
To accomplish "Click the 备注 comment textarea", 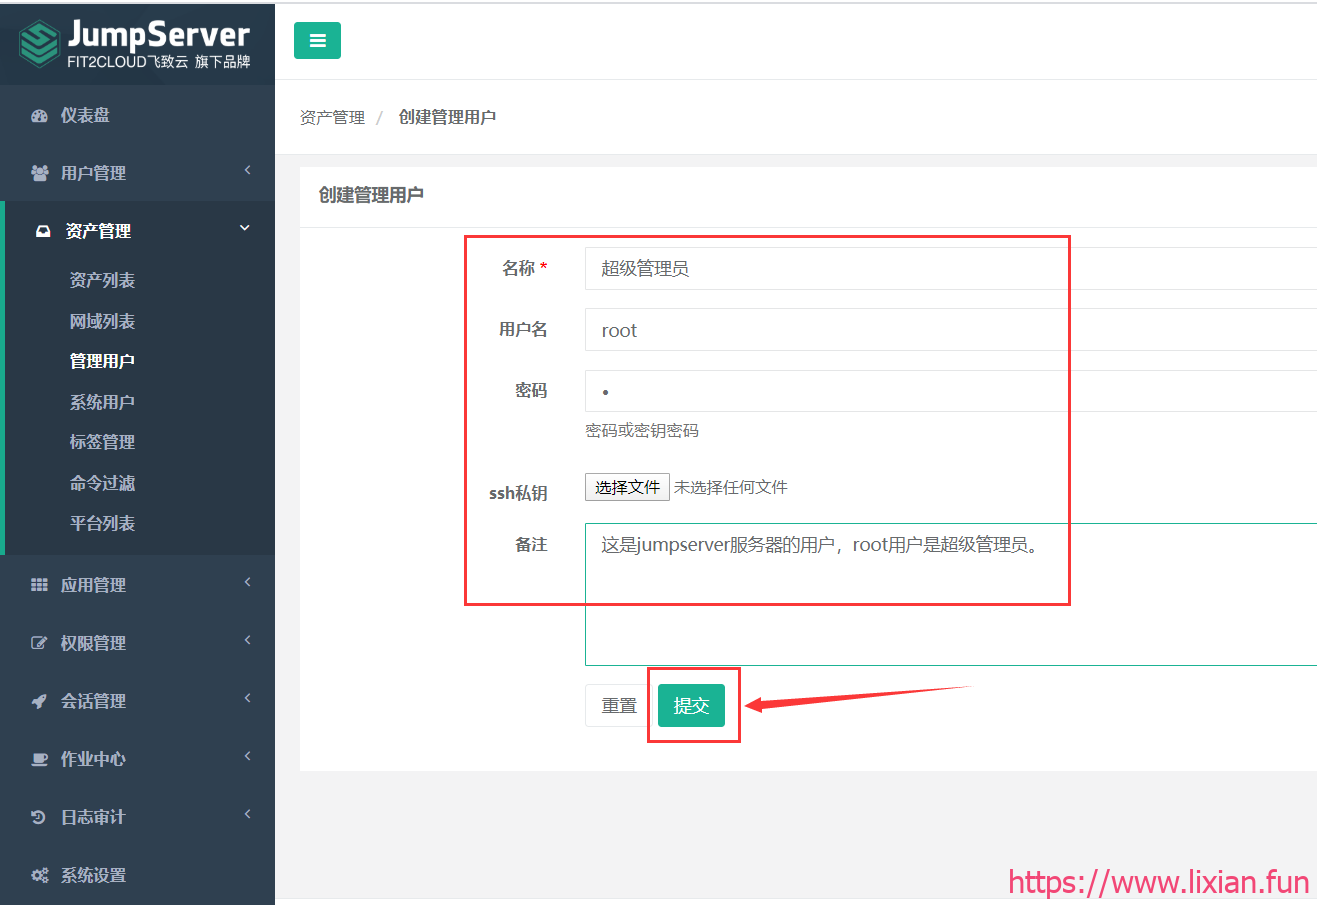I will click(x=951, y=594).
